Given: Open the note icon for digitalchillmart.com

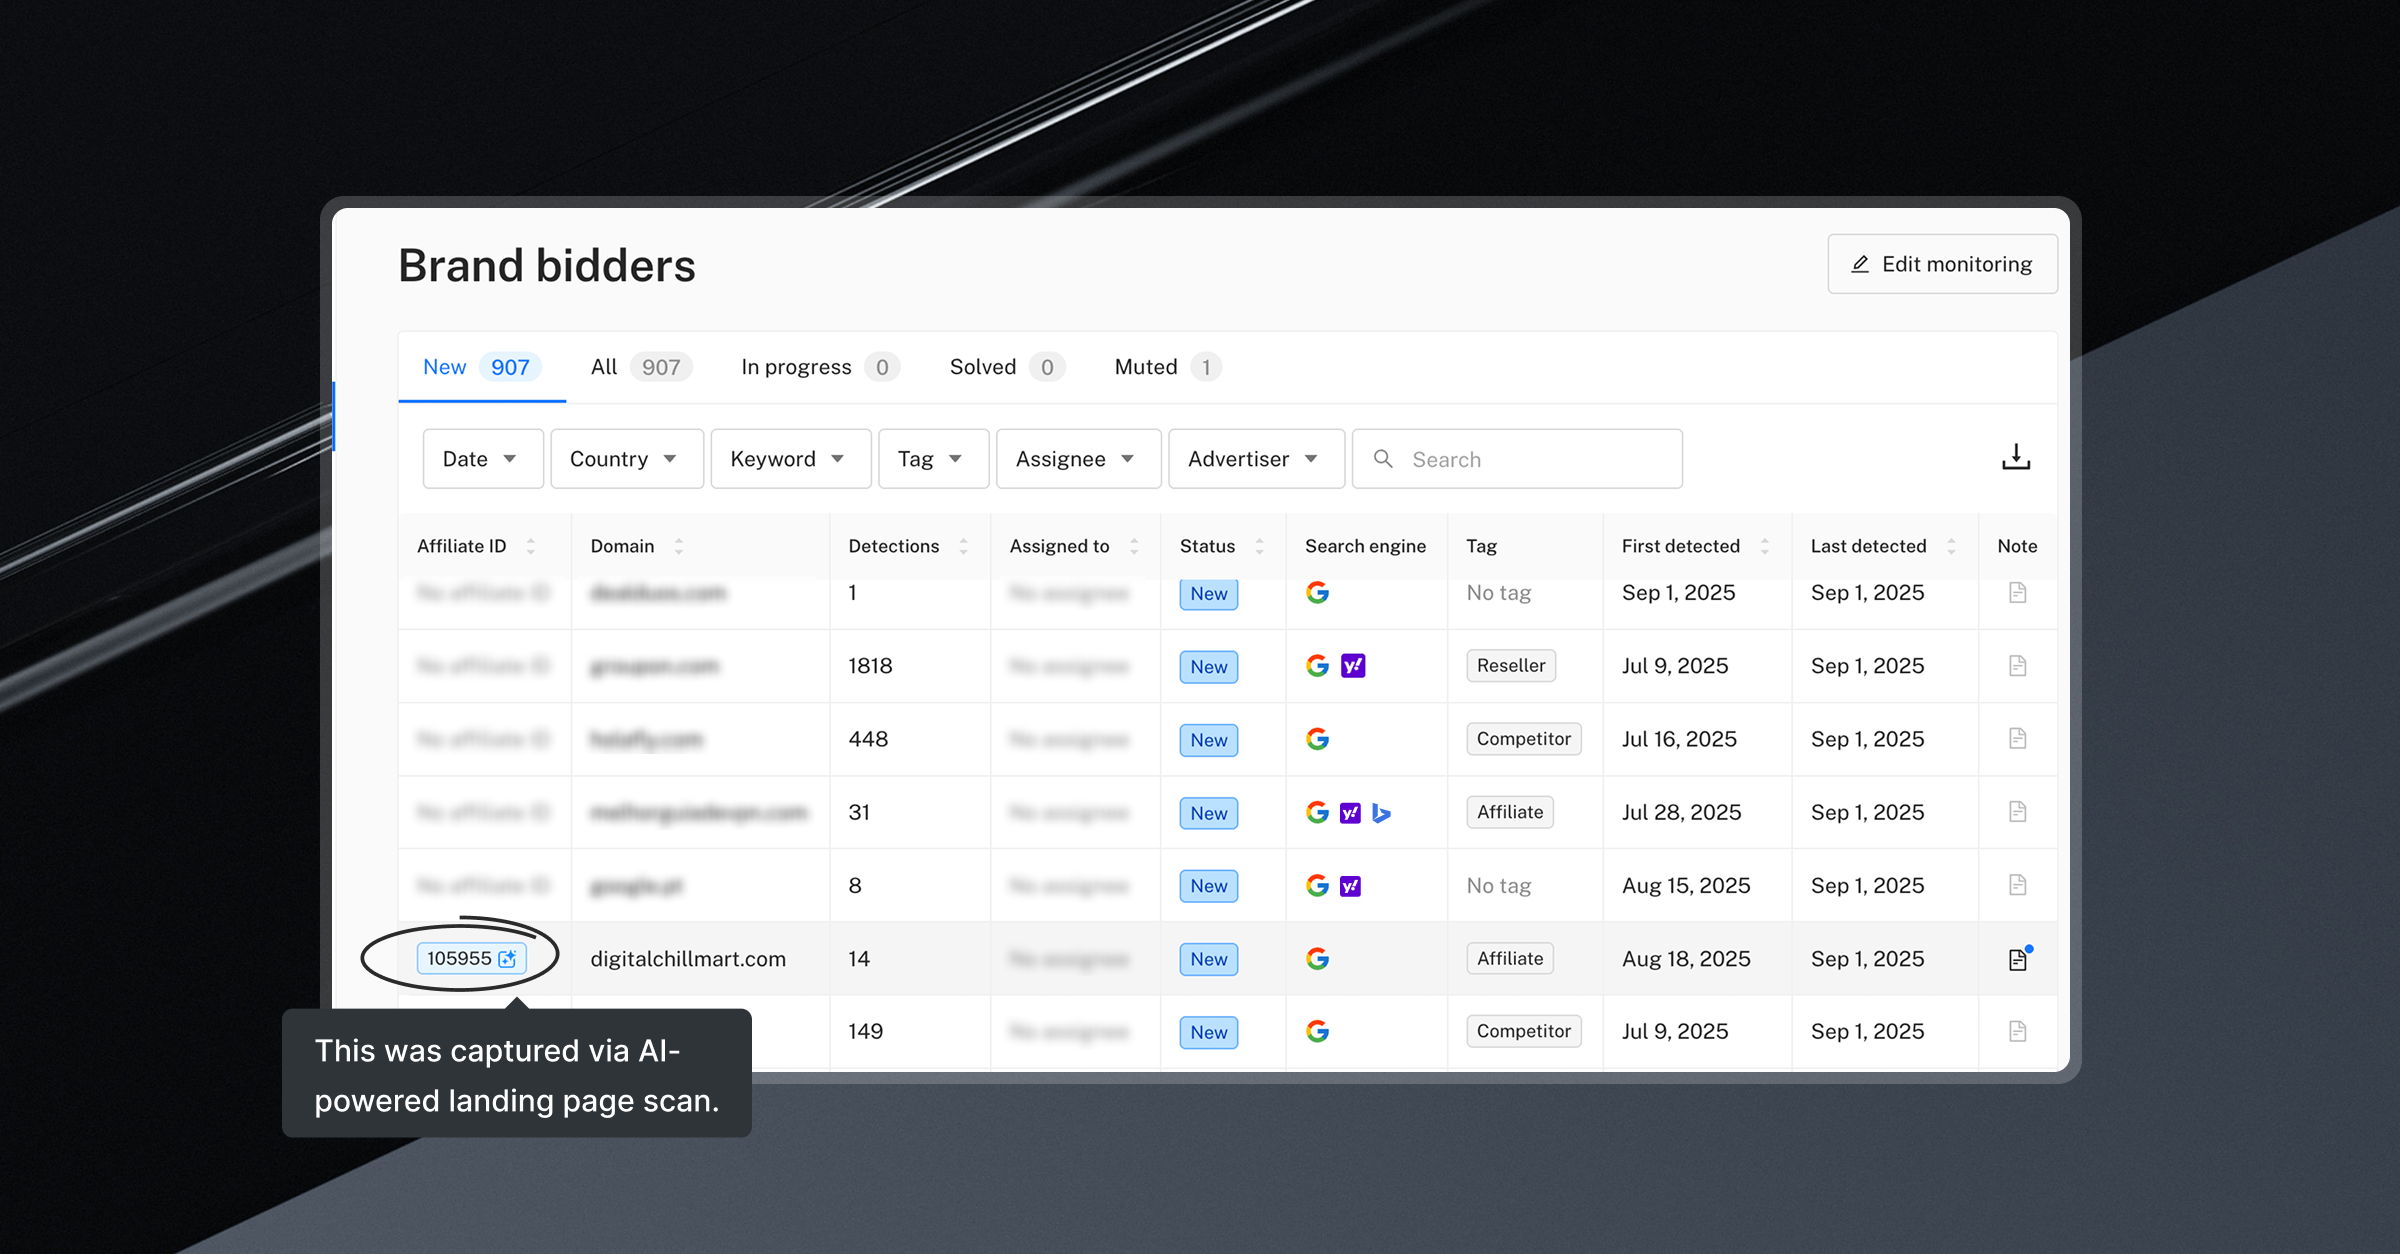Looking at the screenshot, I should (2017, 959).
